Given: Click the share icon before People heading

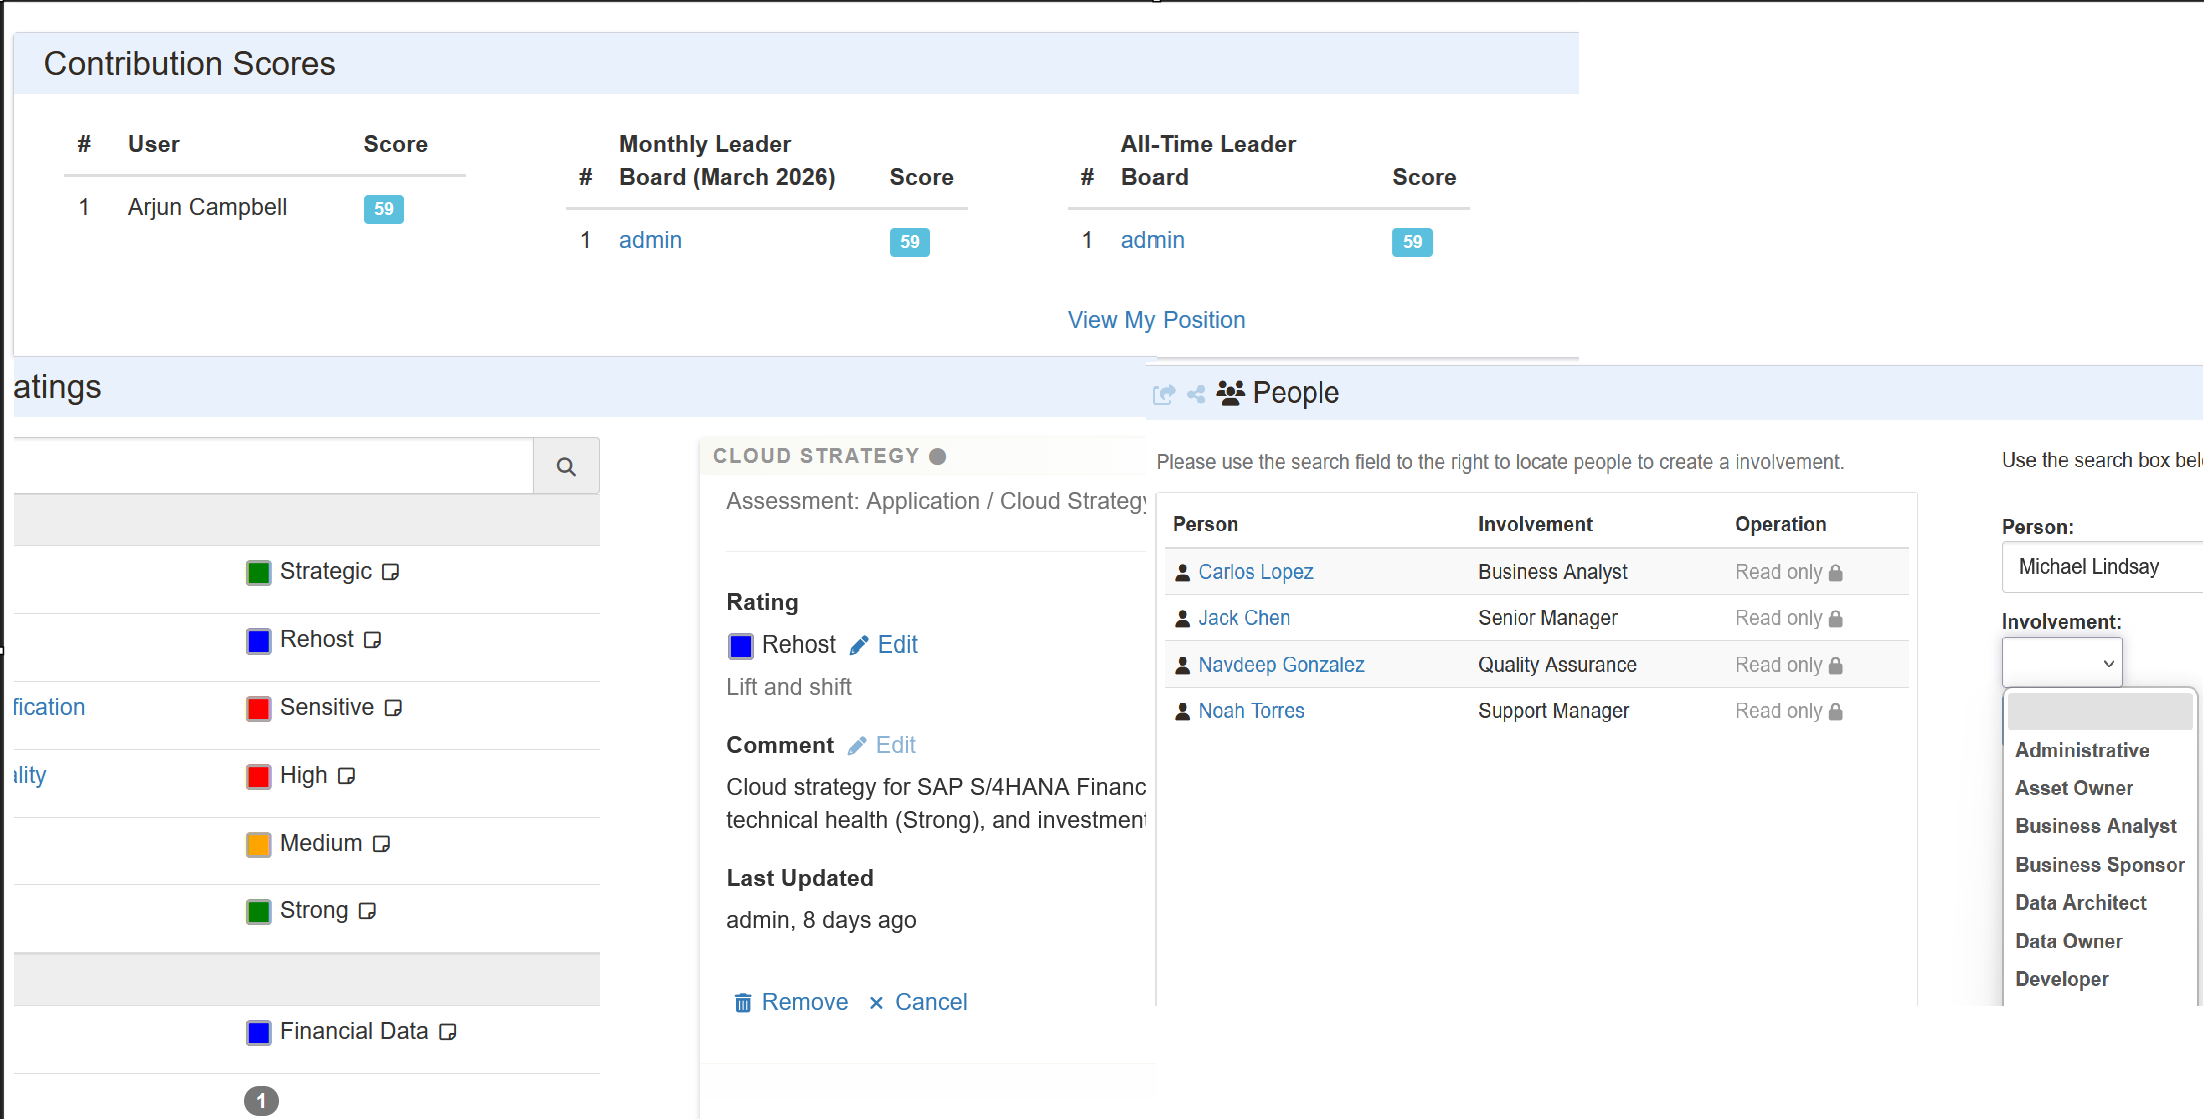Looking at the screenshot, I should click(1196, 394).
